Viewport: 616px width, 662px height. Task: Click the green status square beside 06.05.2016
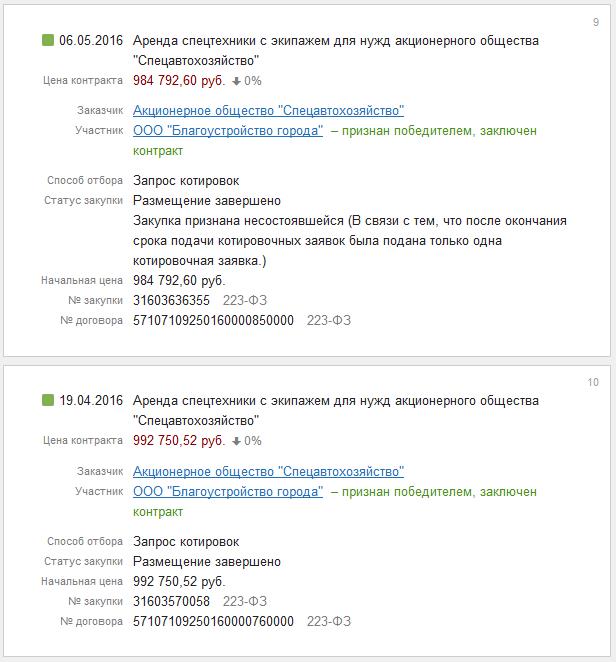tap(47, 40)
